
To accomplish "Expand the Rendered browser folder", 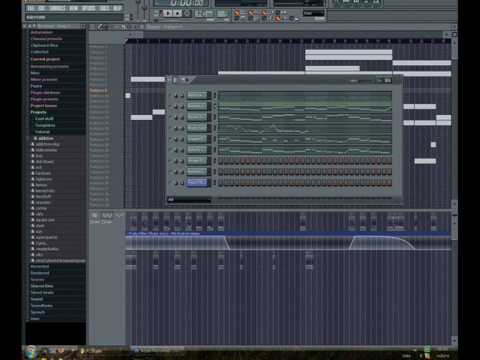I will 40,273.
